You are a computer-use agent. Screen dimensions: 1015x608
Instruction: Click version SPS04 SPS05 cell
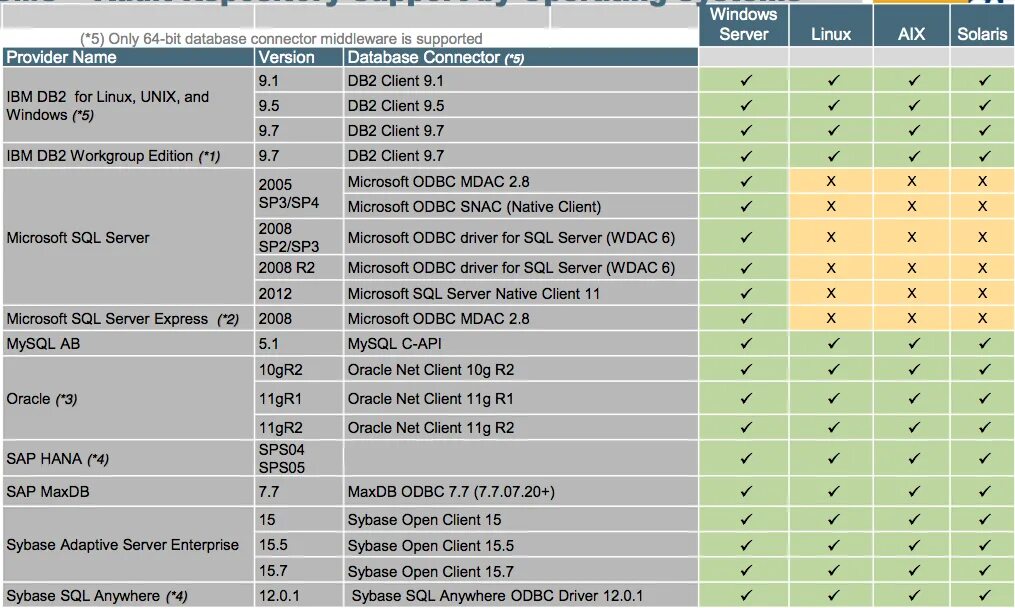(x=298, y=458)
